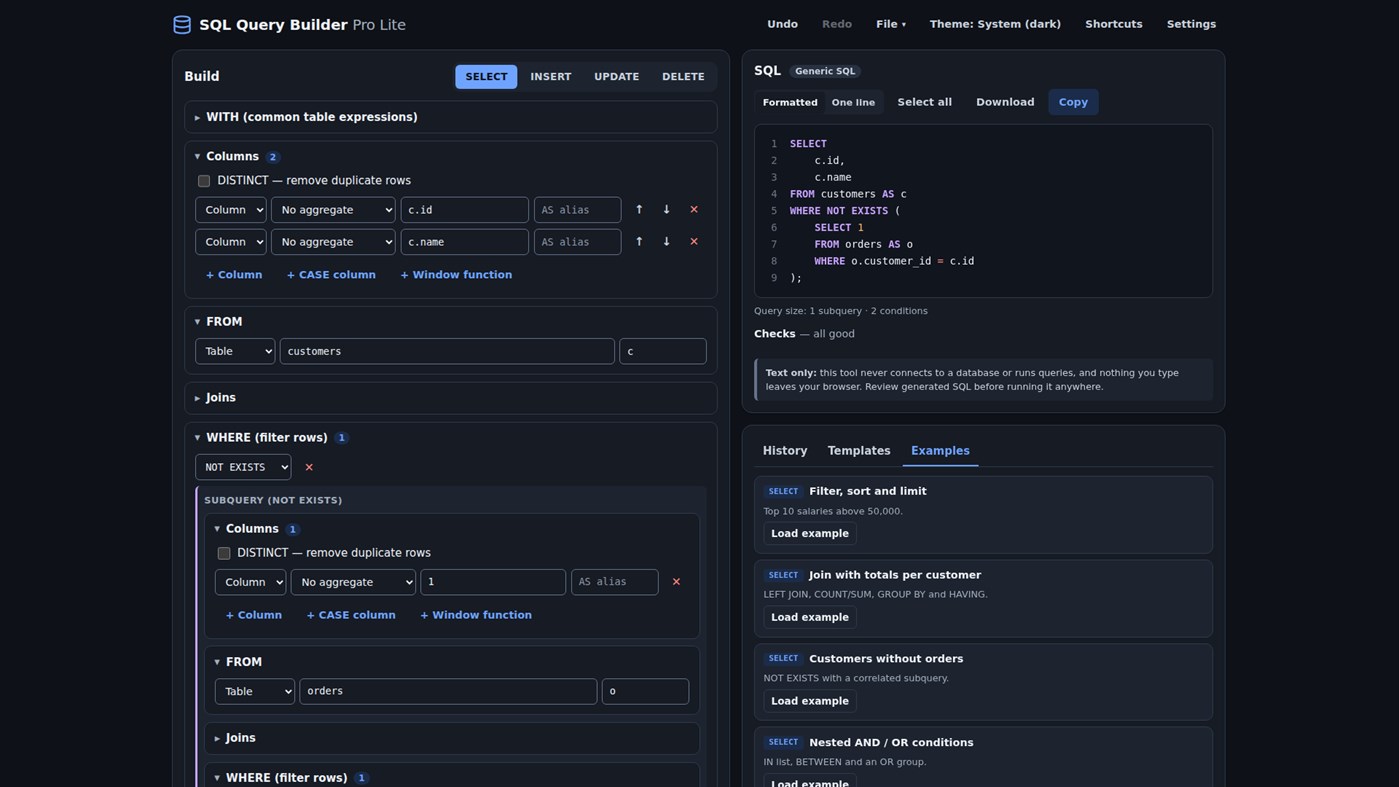Switch to the UPDATE query type
The image size is (1399, 787).
coord(616,77)
